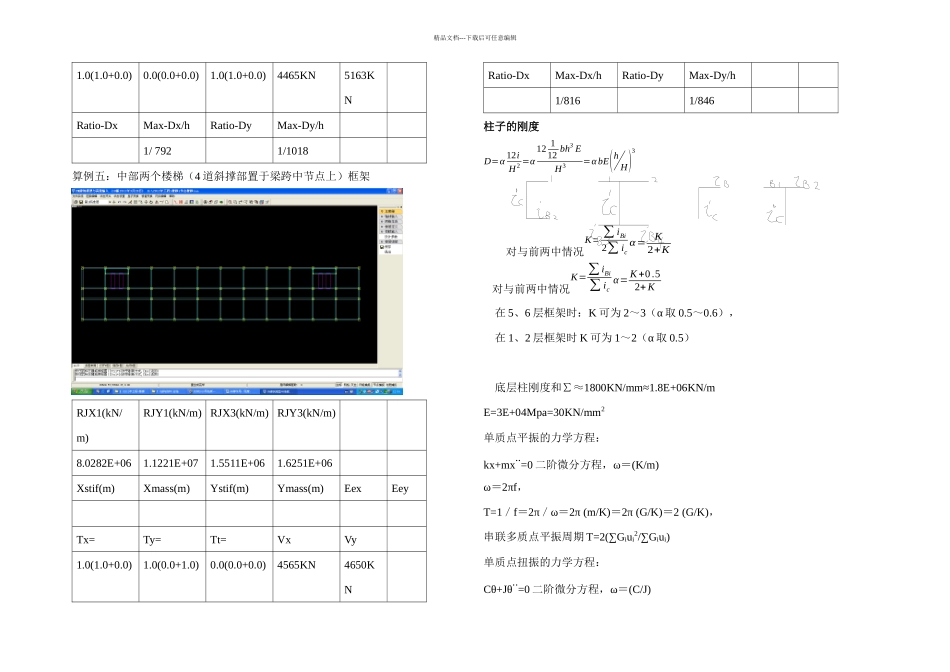Click the 1/1018 drift ratio value
Screen dimensions: 950x672
tap(293, 151)
